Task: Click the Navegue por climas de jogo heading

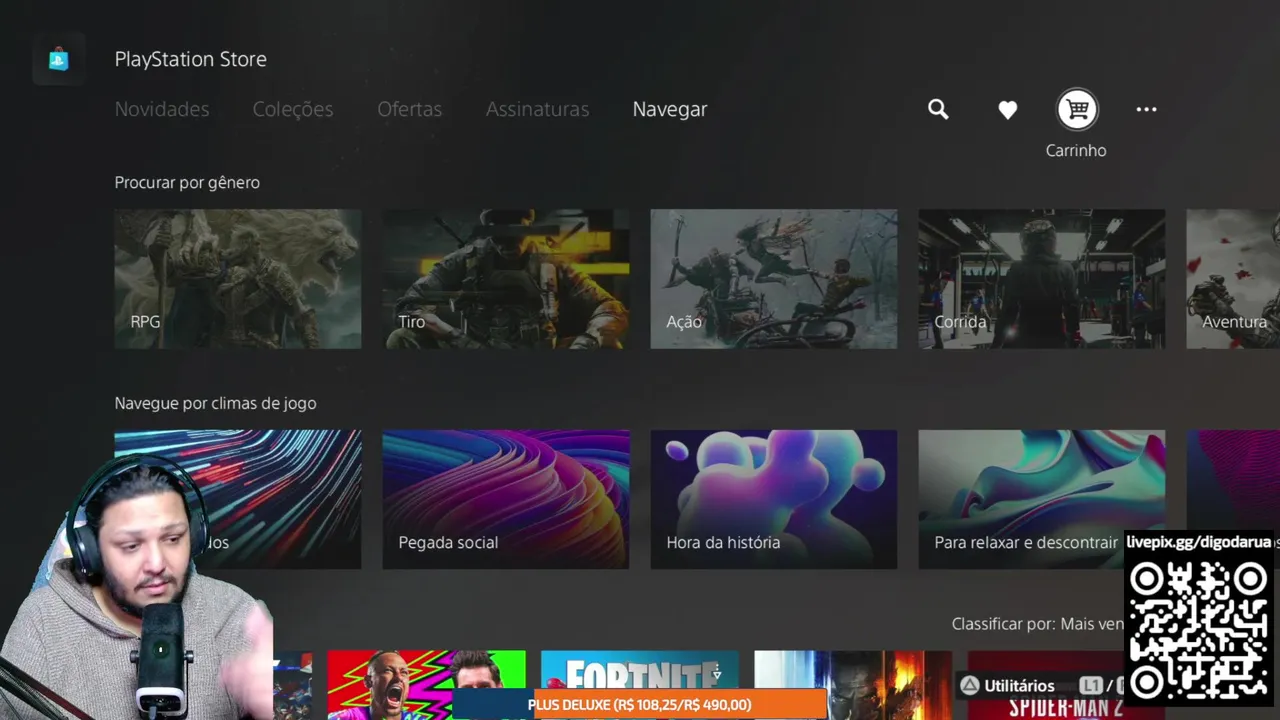Action: pos(215,404)
